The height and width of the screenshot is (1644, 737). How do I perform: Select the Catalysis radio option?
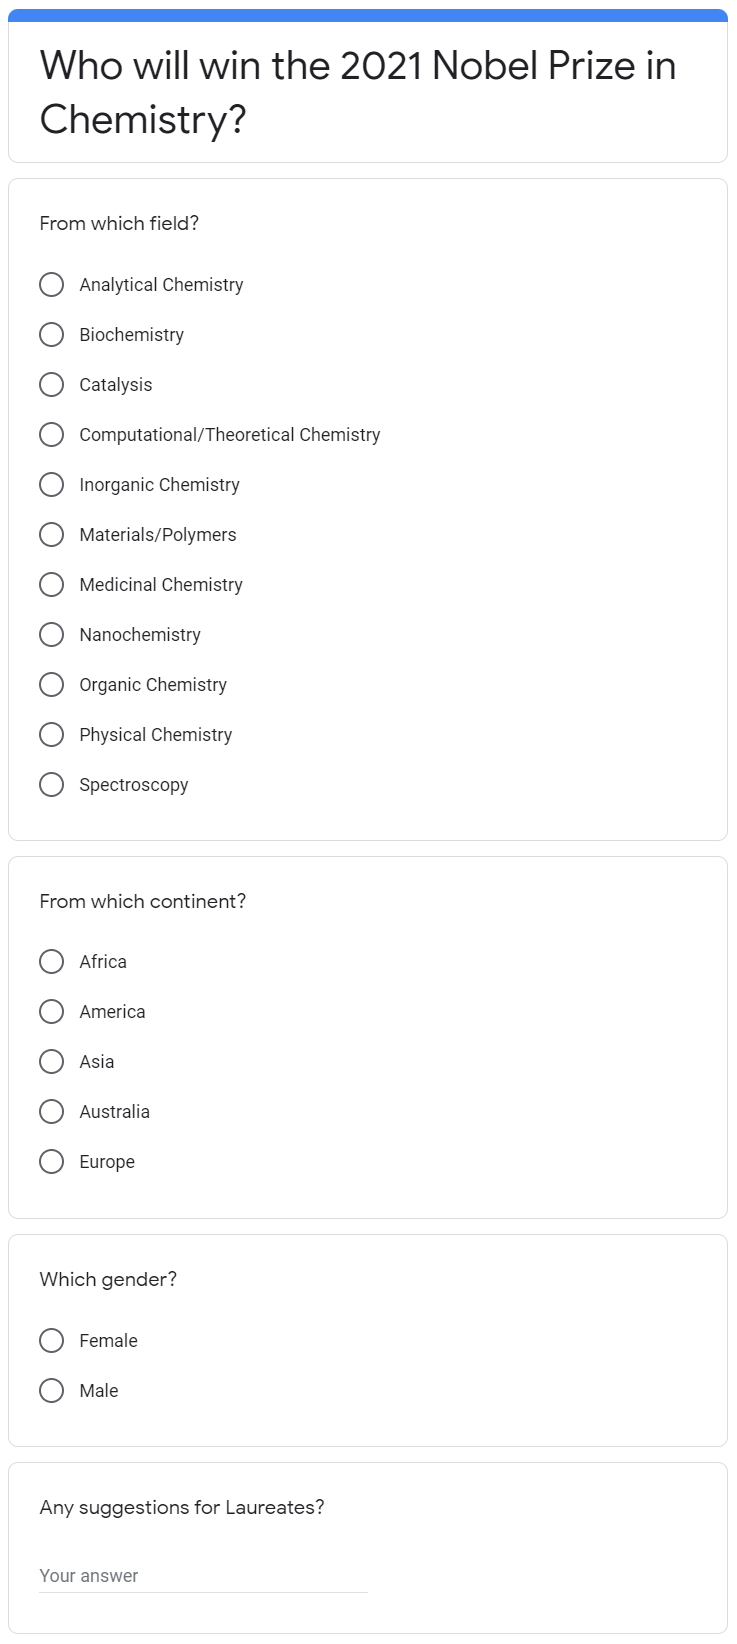tap(52, 385)
